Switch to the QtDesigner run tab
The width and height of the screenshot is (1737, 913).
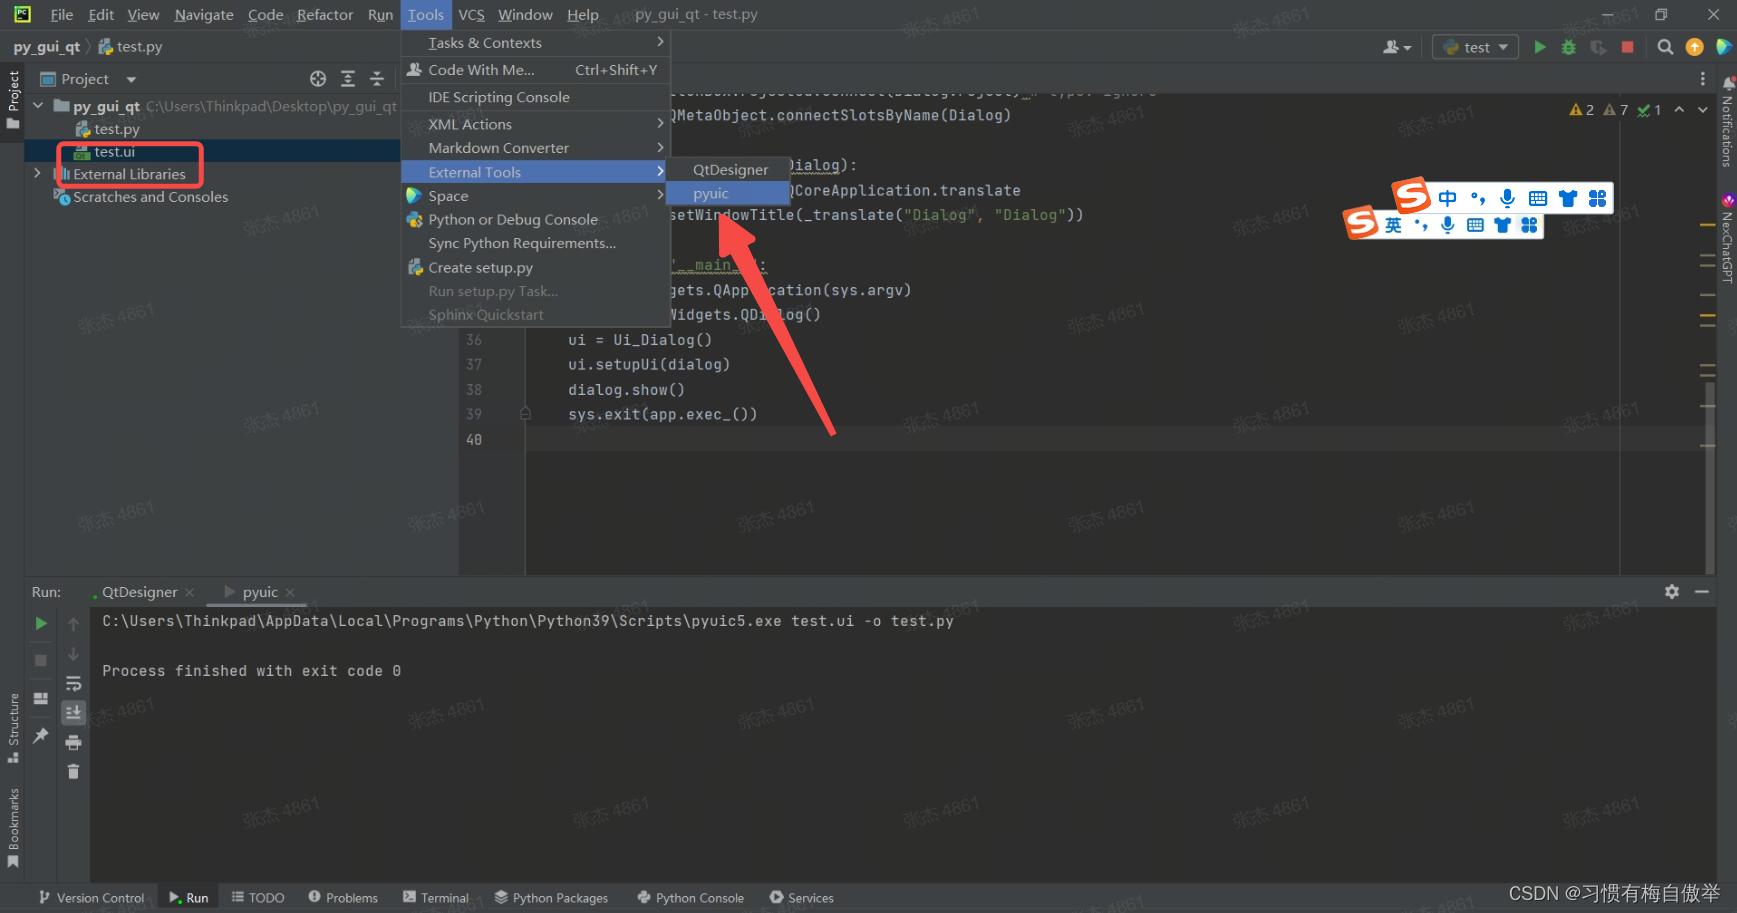[x=139, y=591]
